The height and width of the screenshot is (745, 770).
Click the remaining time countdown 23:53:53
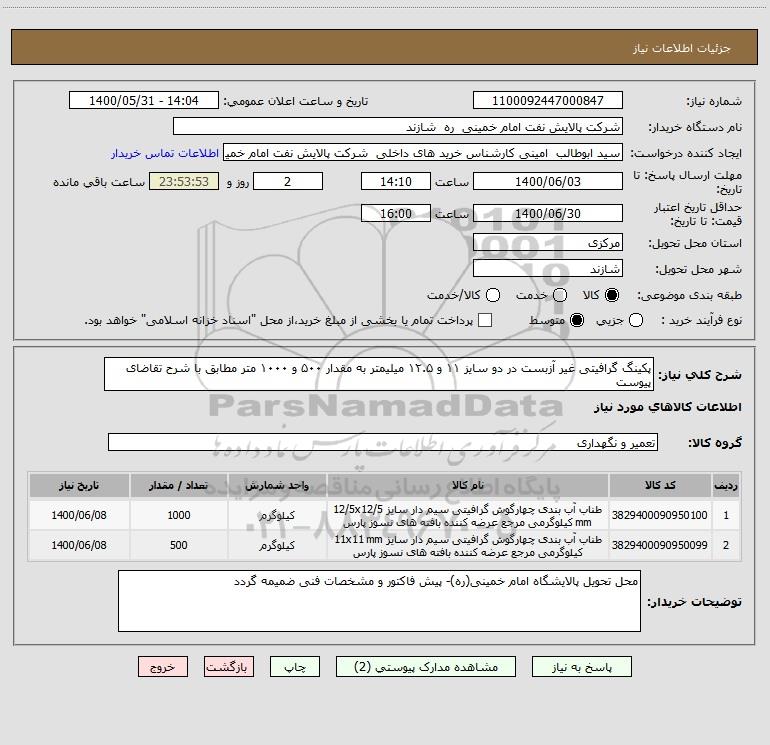point(184,181)
